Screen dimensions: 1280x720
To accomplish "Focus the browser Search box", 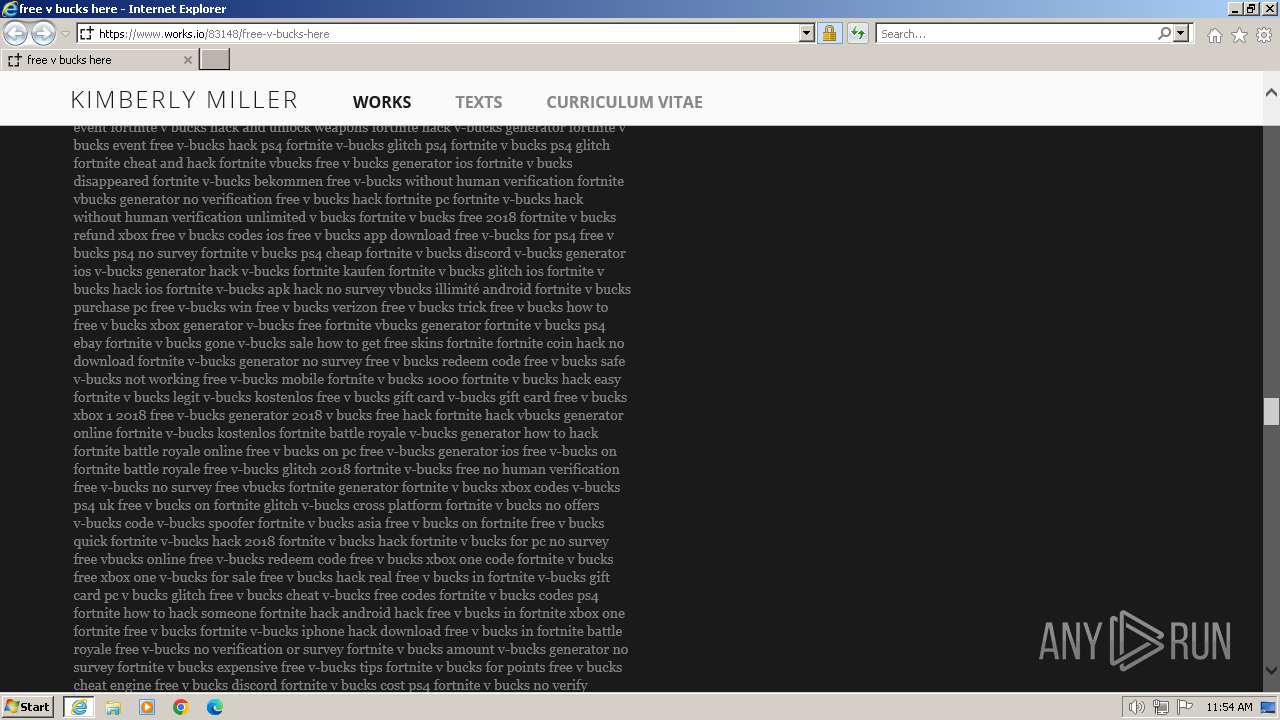I will coord(1015,34).
